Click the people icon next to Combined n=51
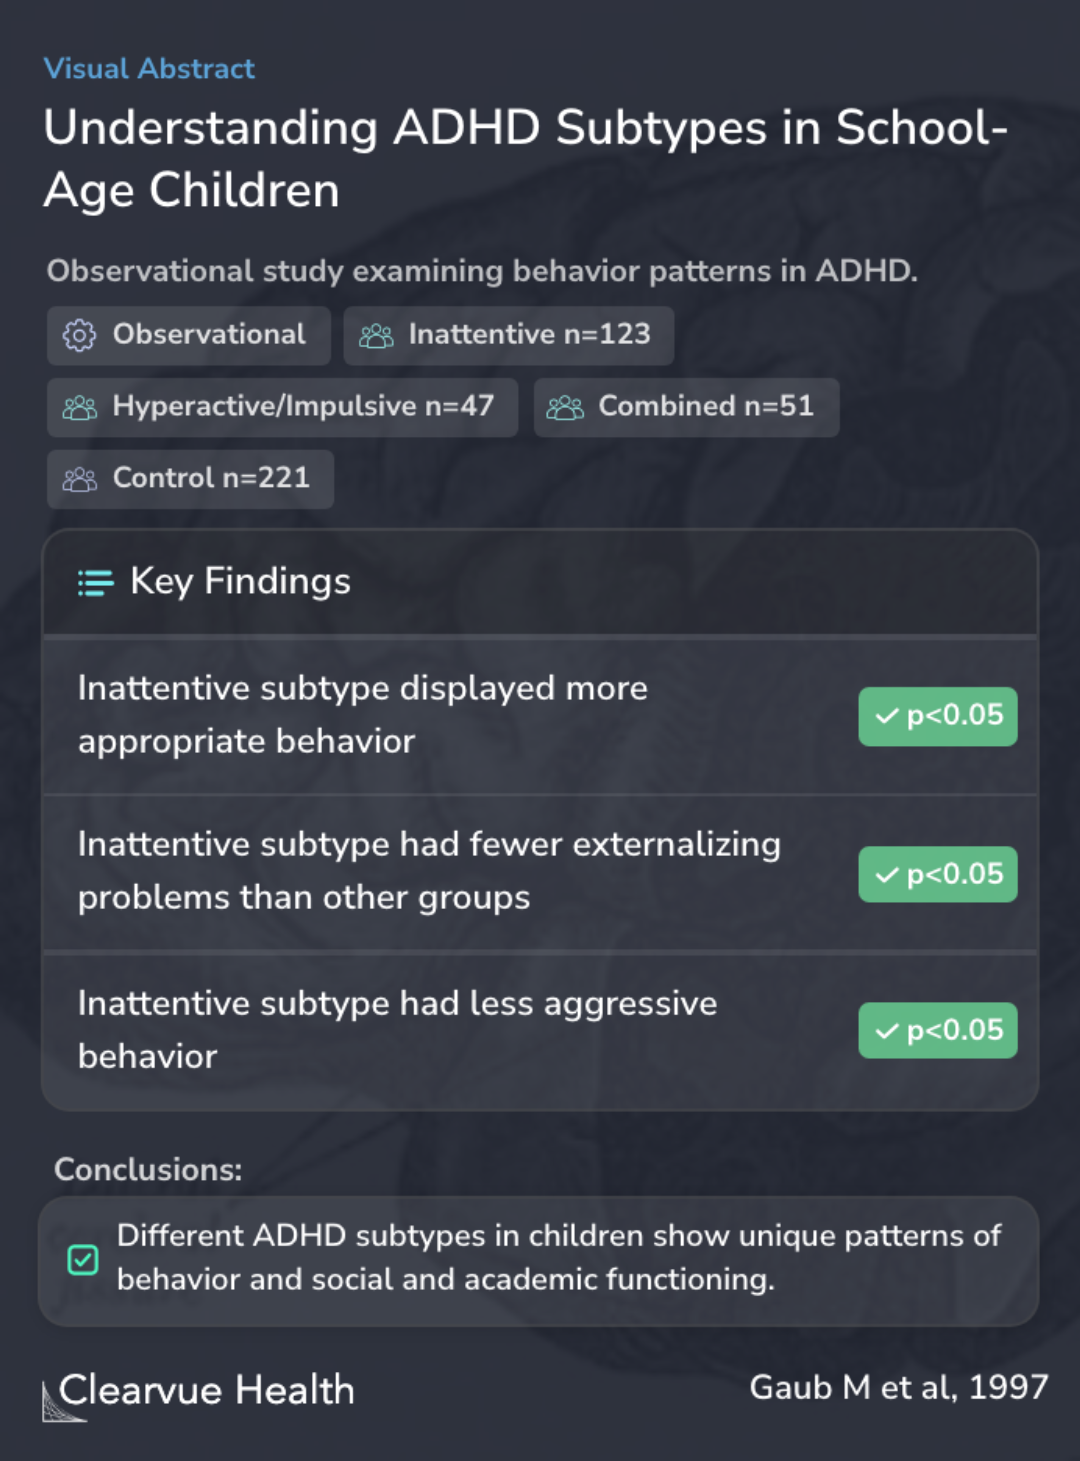 [565, 407]
